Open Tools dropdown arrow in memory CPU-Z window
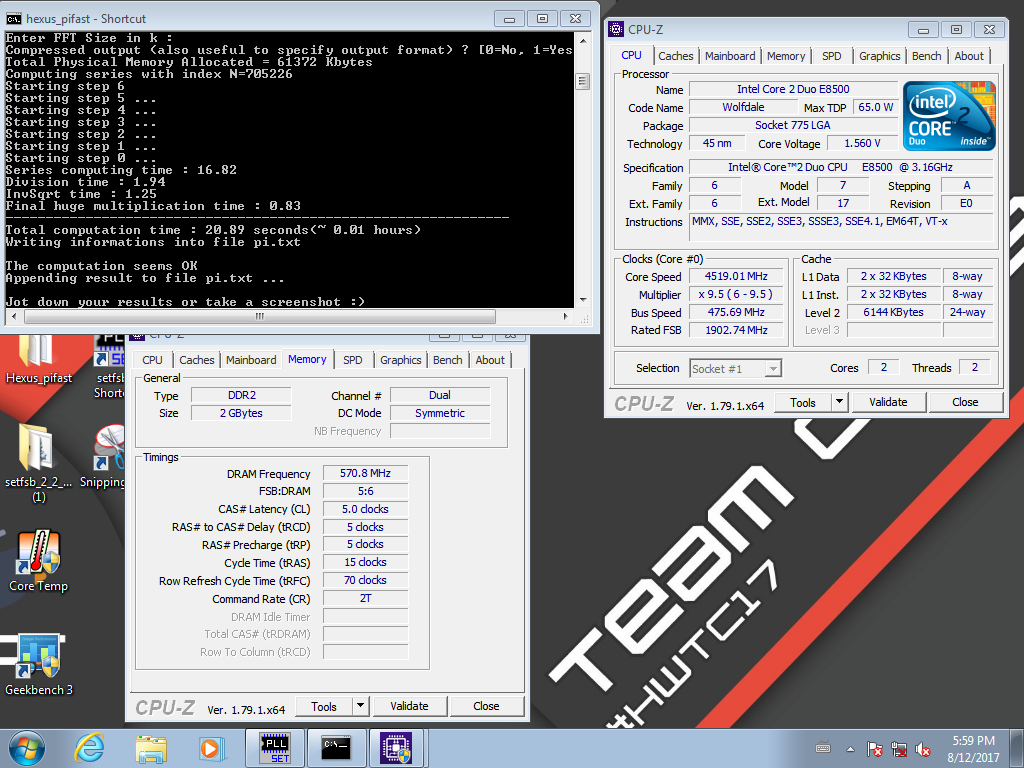1024x768 pixels. tap(360, 706)
